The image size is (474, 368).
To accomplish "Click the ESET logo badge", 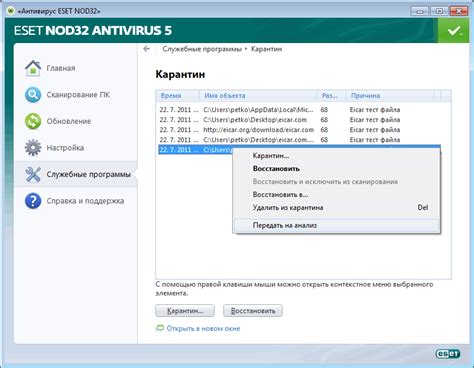I will point(448,354).
